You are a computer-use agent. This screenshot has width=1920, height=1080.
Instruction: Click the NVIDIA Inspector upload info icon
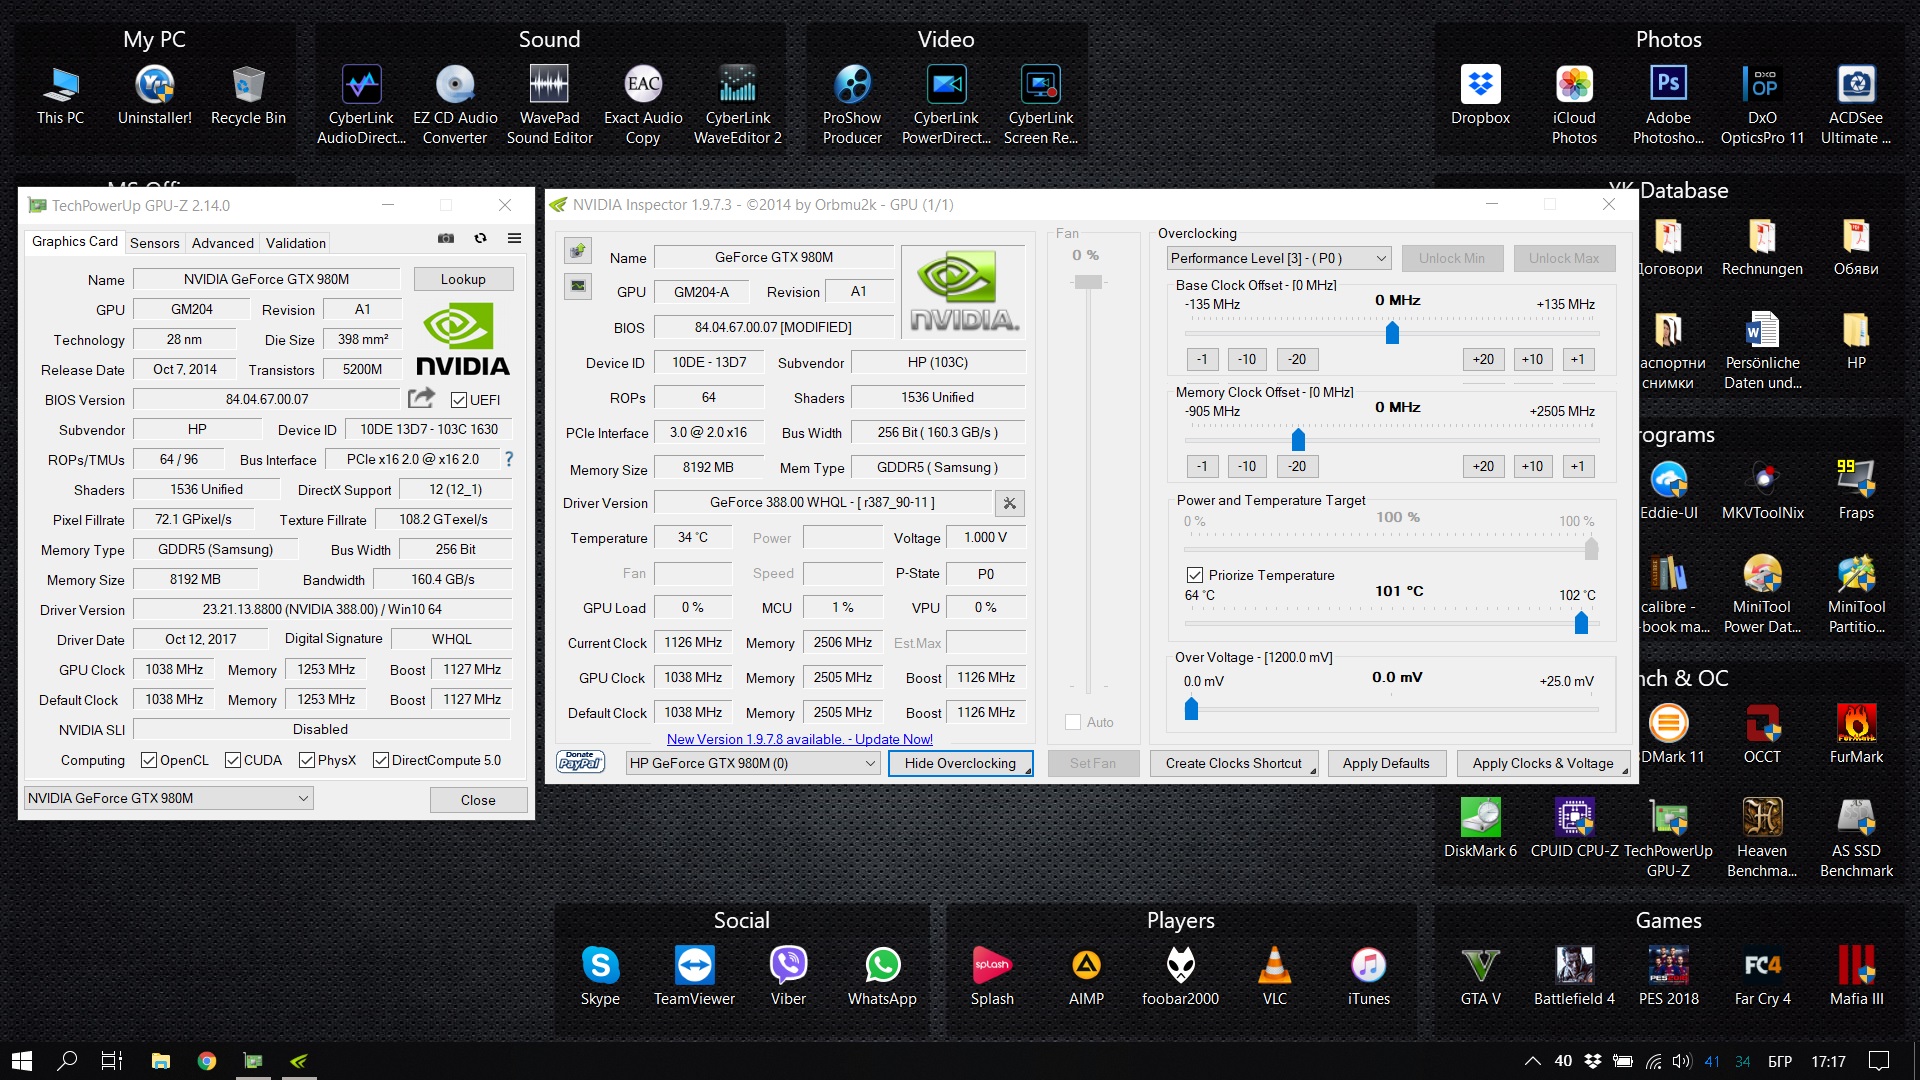click(578, 251)
